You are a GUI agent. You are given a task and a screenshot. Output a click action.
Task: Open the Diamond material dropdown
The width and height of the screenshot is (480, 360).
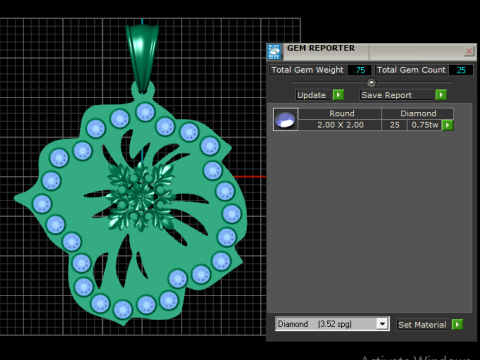click(x=382, y=324)
